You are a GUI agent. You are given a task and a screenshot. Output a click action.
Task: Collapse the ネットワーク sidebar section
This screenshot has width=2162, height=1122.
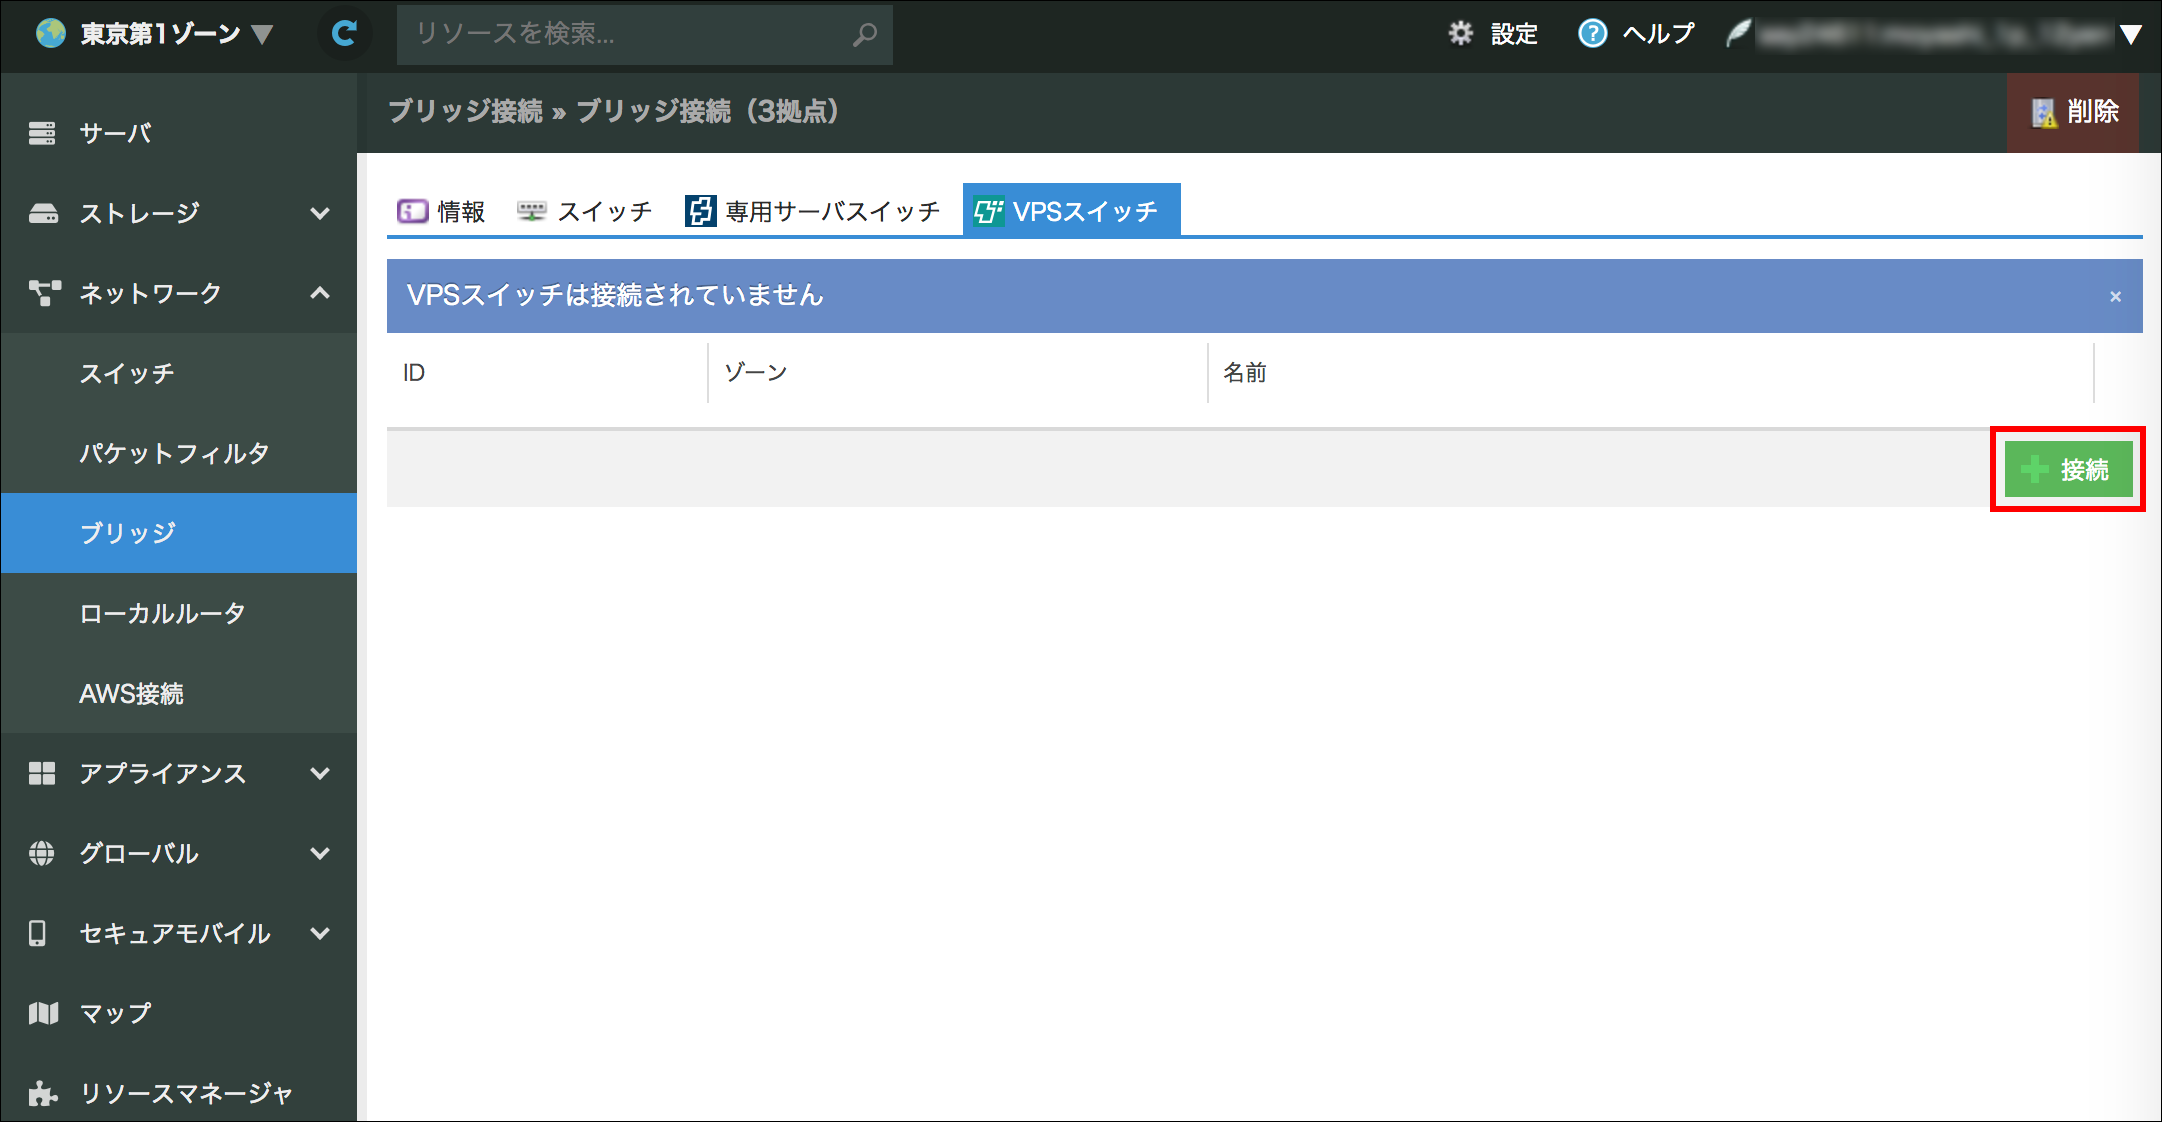pyautogui.click(x=320, y=293)
